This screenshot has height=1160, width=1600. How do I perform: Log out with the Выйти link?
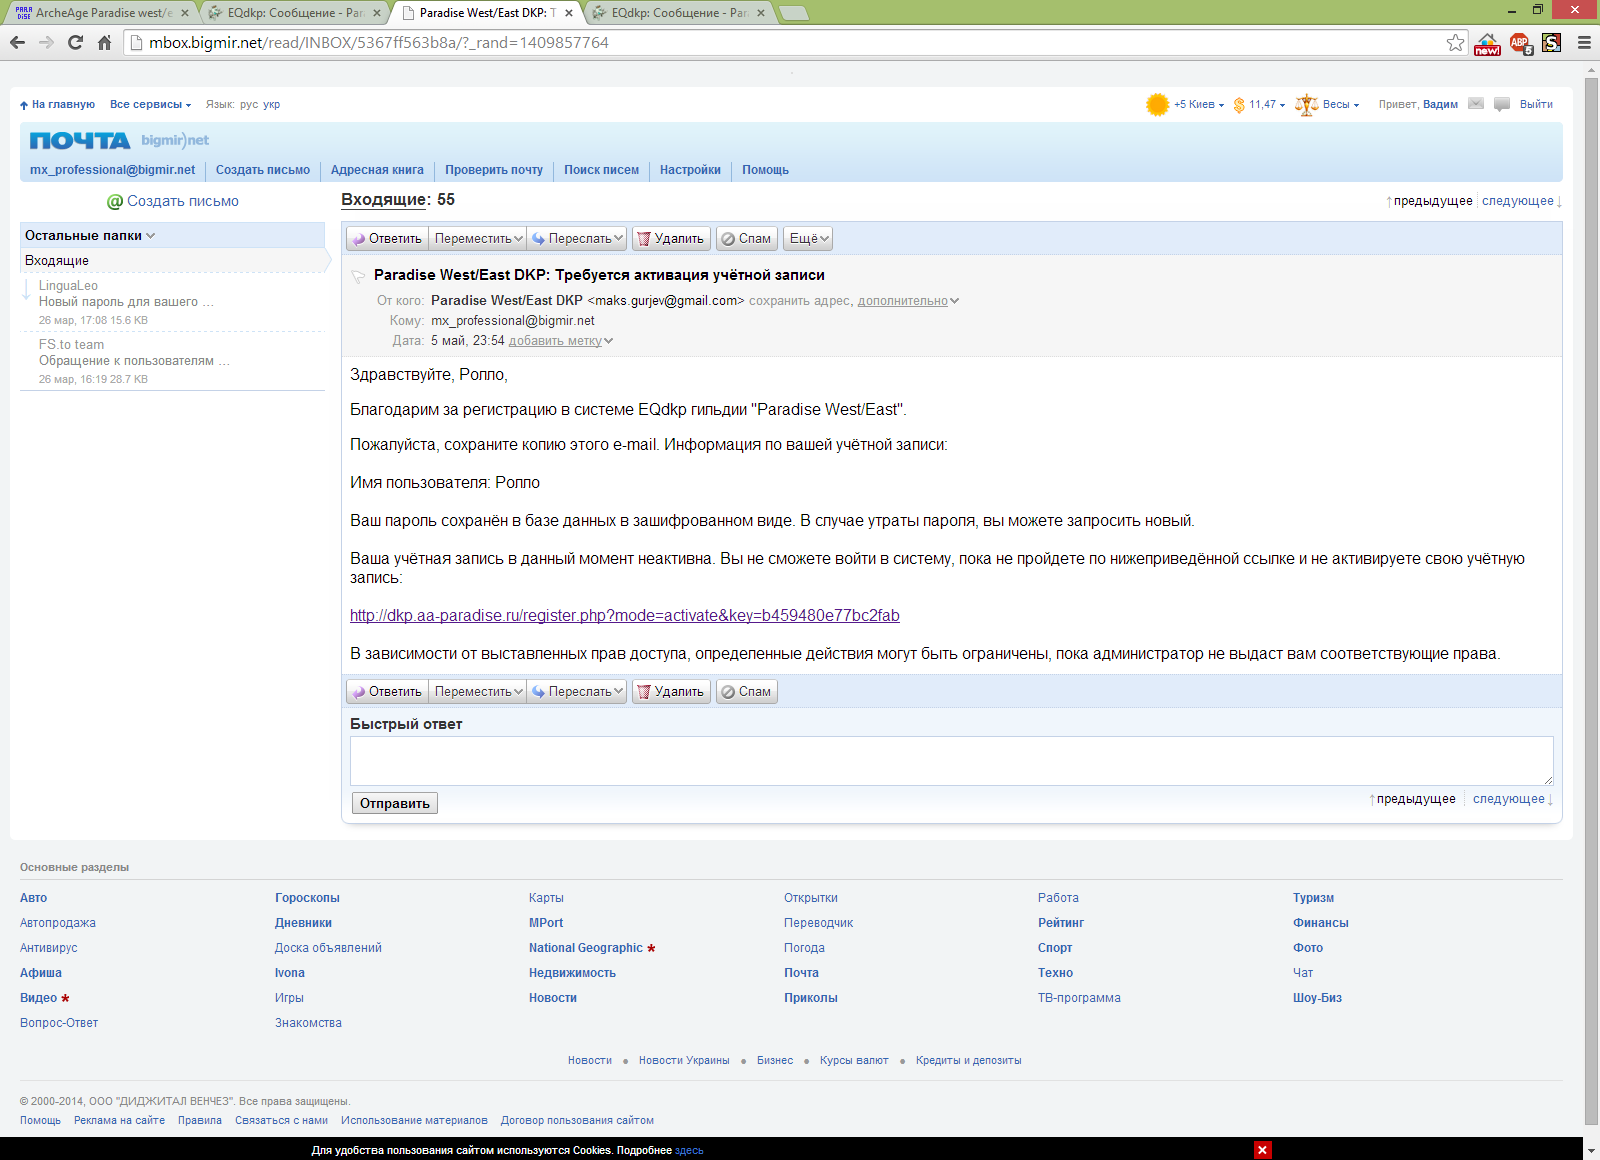pos(1536,104)
